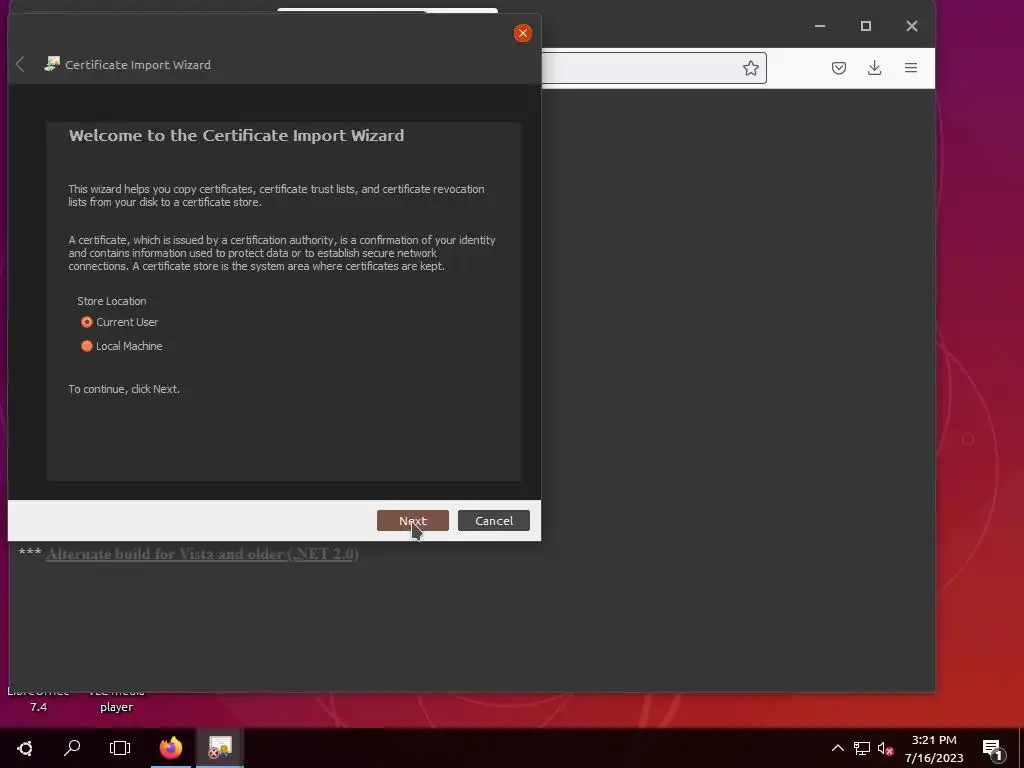This screenshot has height=768, width=1024.
Task: Maximize the Firefox window
Action: click(x=866, y=26)
